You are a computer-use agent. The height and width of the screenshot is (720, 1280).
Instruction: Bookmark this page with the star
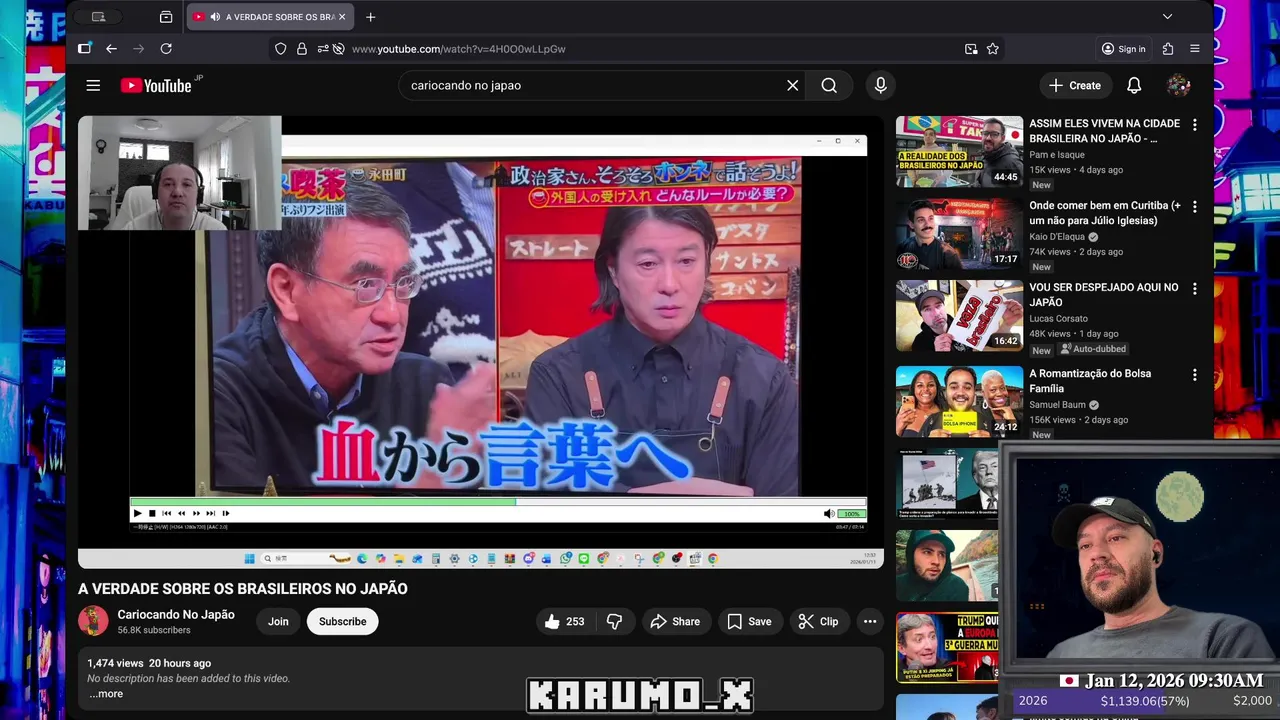pos(993,48)
